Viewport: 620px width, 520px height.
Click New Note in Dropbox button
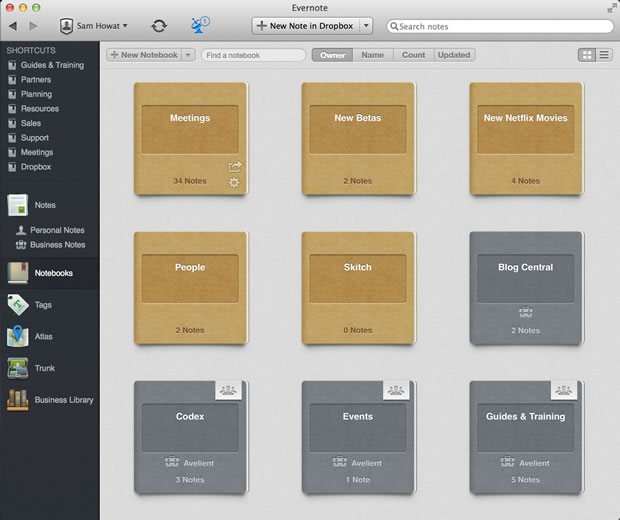[x=306, y=26]
